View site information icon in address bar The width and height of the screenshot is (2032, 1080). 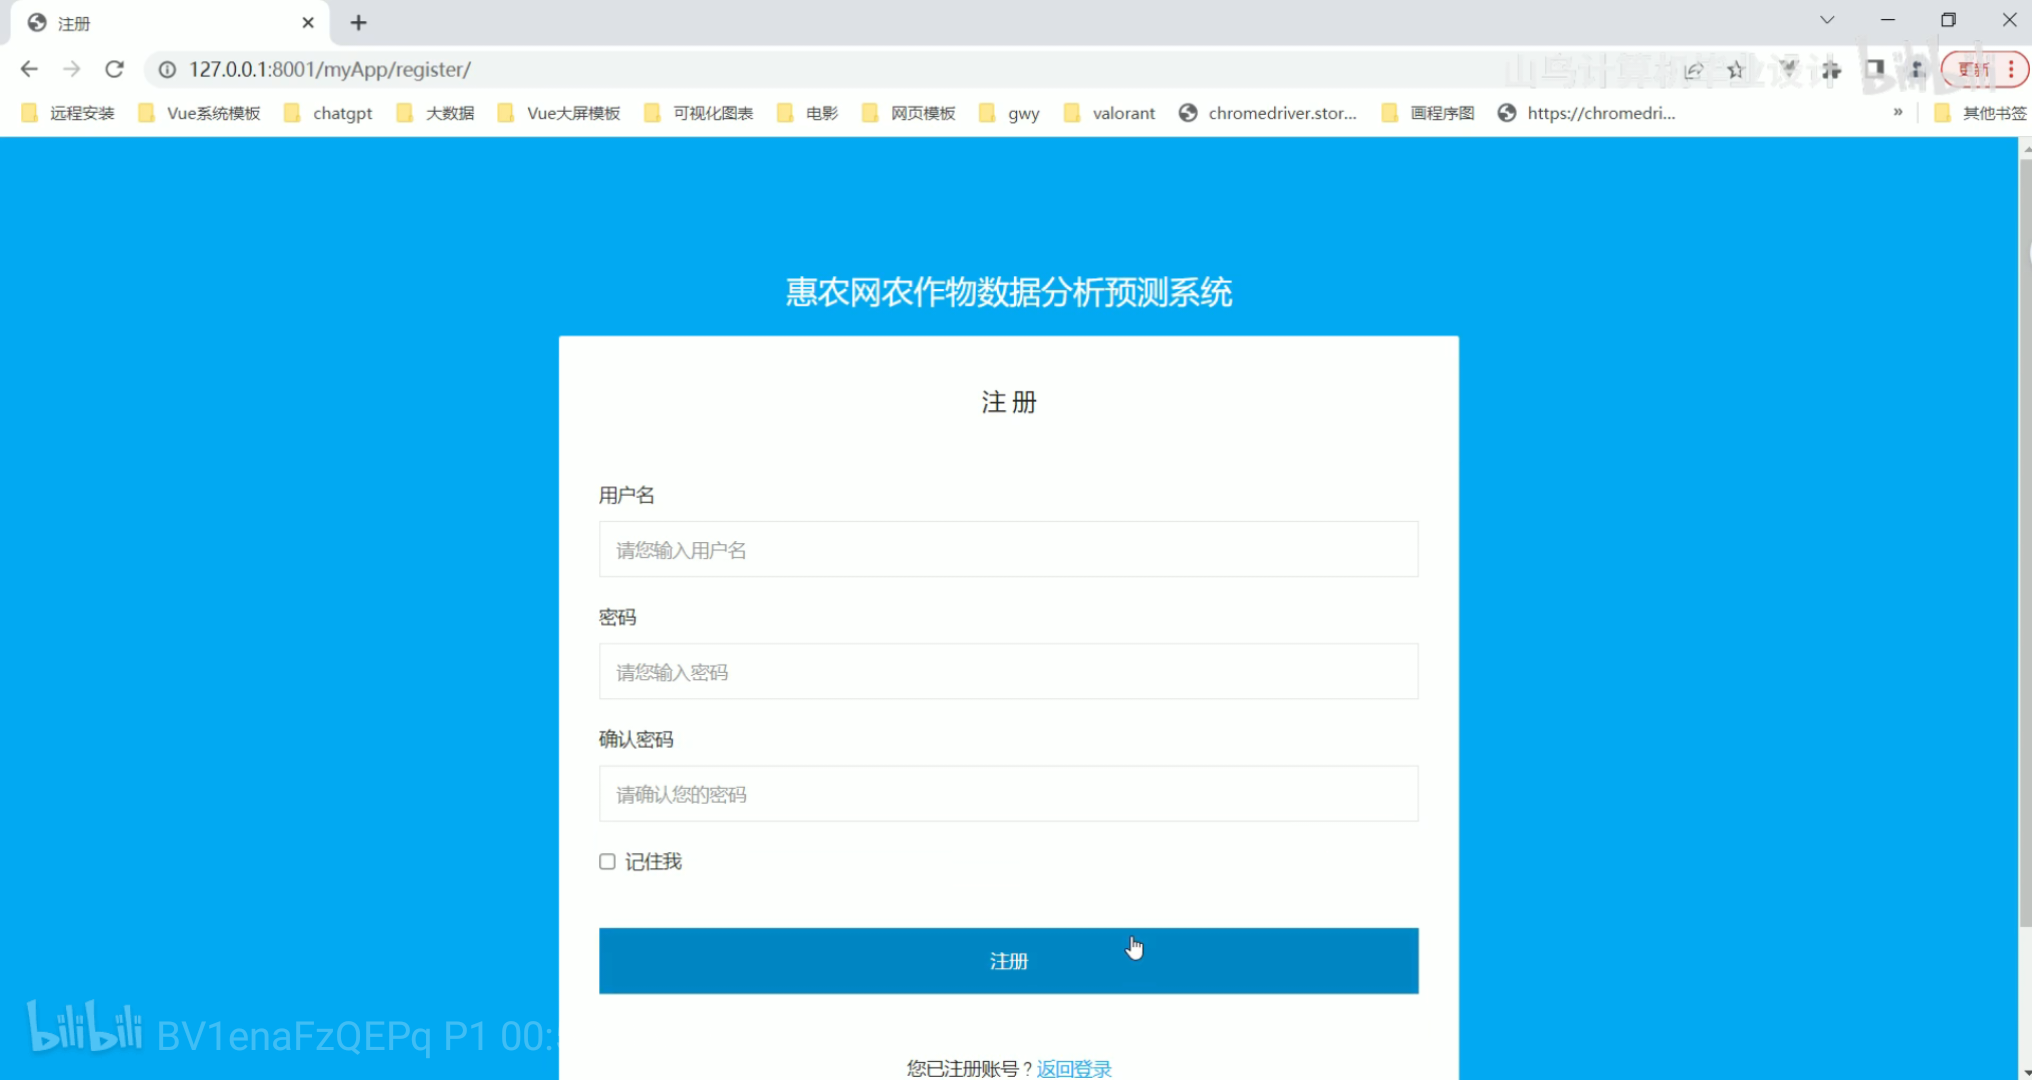pyautogui.click(x=168, y=69)
